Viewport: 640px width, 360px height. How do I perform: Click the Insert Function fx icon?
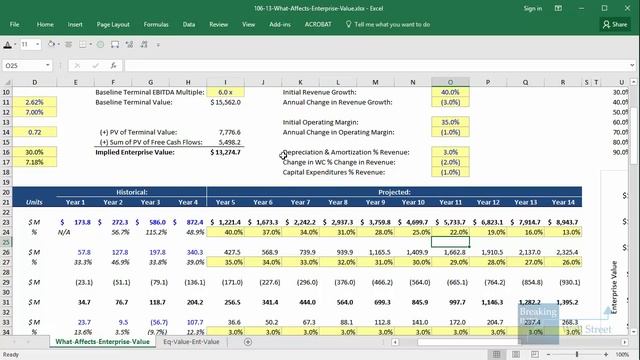113,65
